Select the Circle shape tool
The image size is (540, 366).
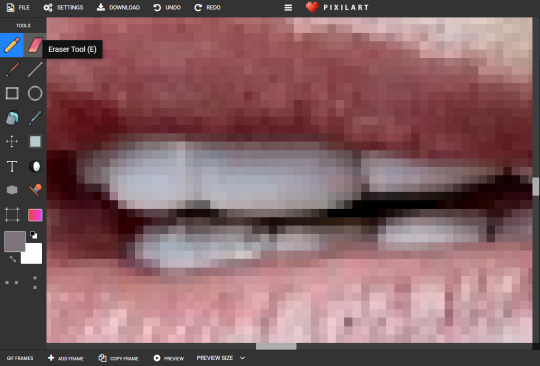35,93
